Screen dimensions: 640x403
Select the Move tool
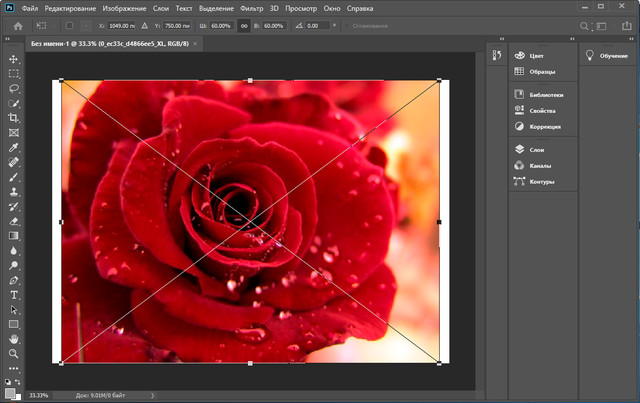point(14,60)
